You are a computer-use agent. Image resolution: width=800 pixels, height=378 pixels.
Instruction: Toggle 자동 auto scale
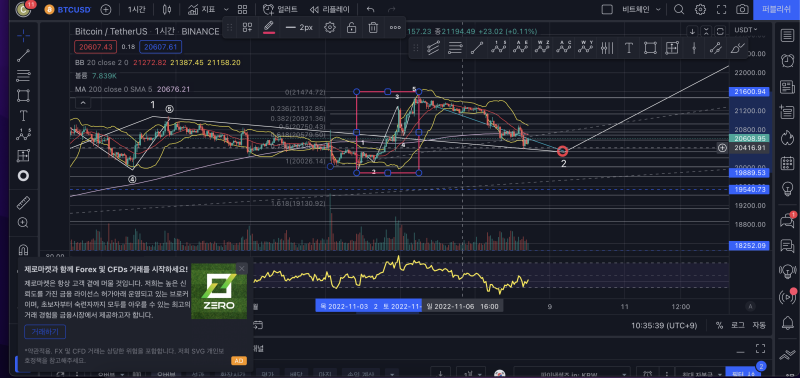pyautogui.click(x=759, y=325)
